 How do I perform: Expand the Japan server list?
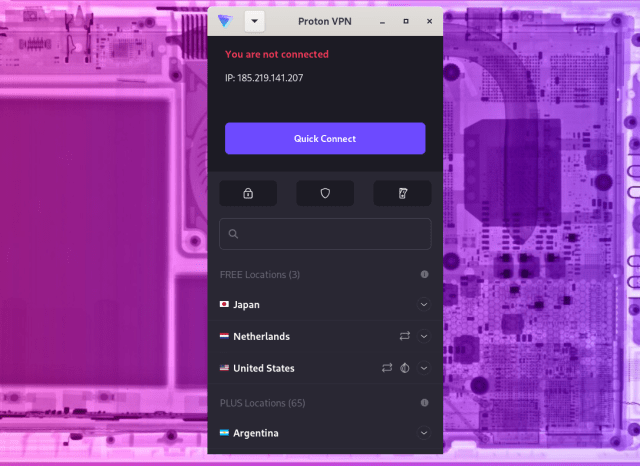tap(424, 304)
